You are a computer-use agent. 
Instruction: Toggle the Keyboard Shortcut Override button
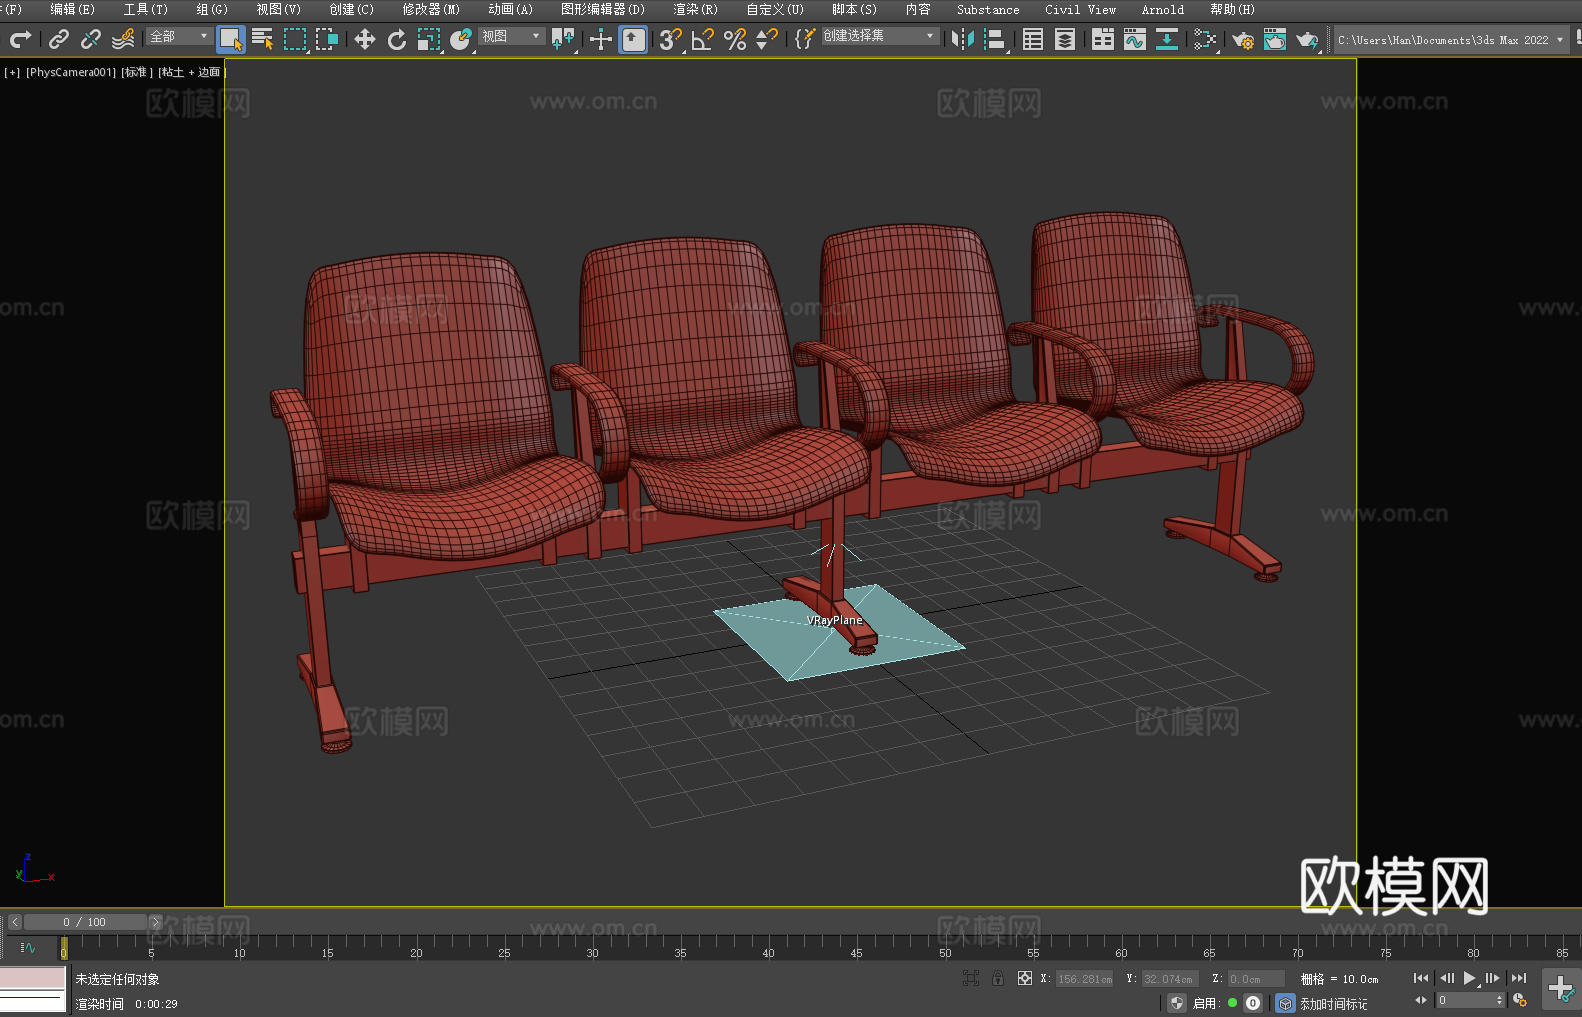(x=633, y=39)
